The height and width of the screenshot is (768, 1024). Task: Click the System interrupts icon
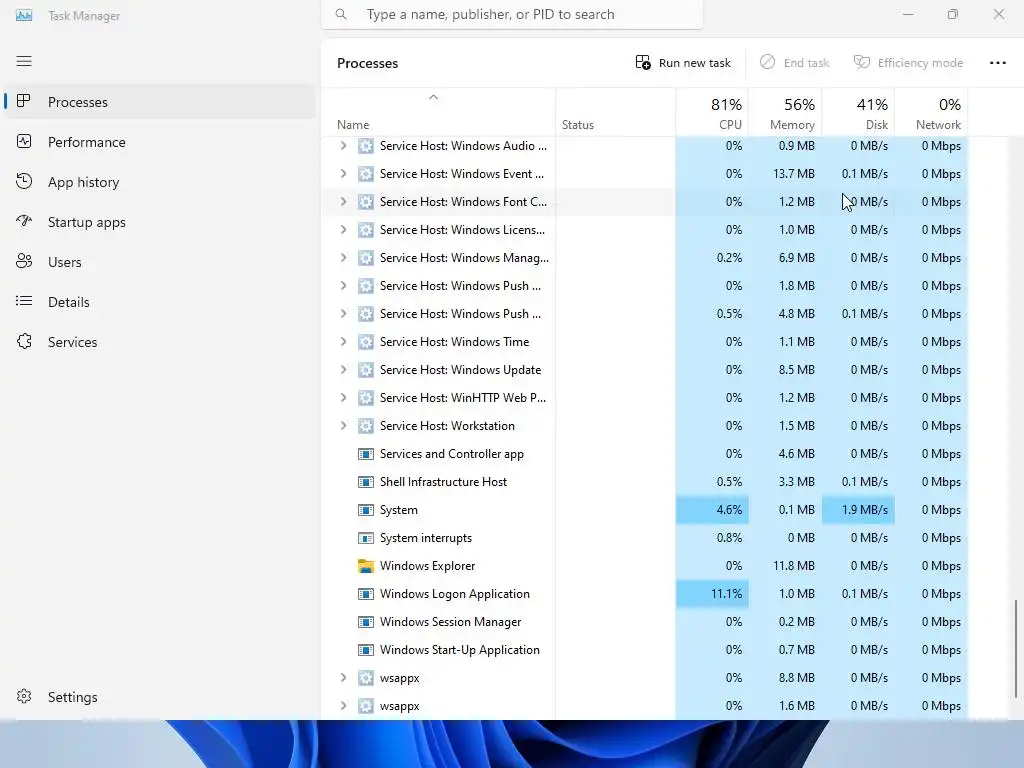366,538
